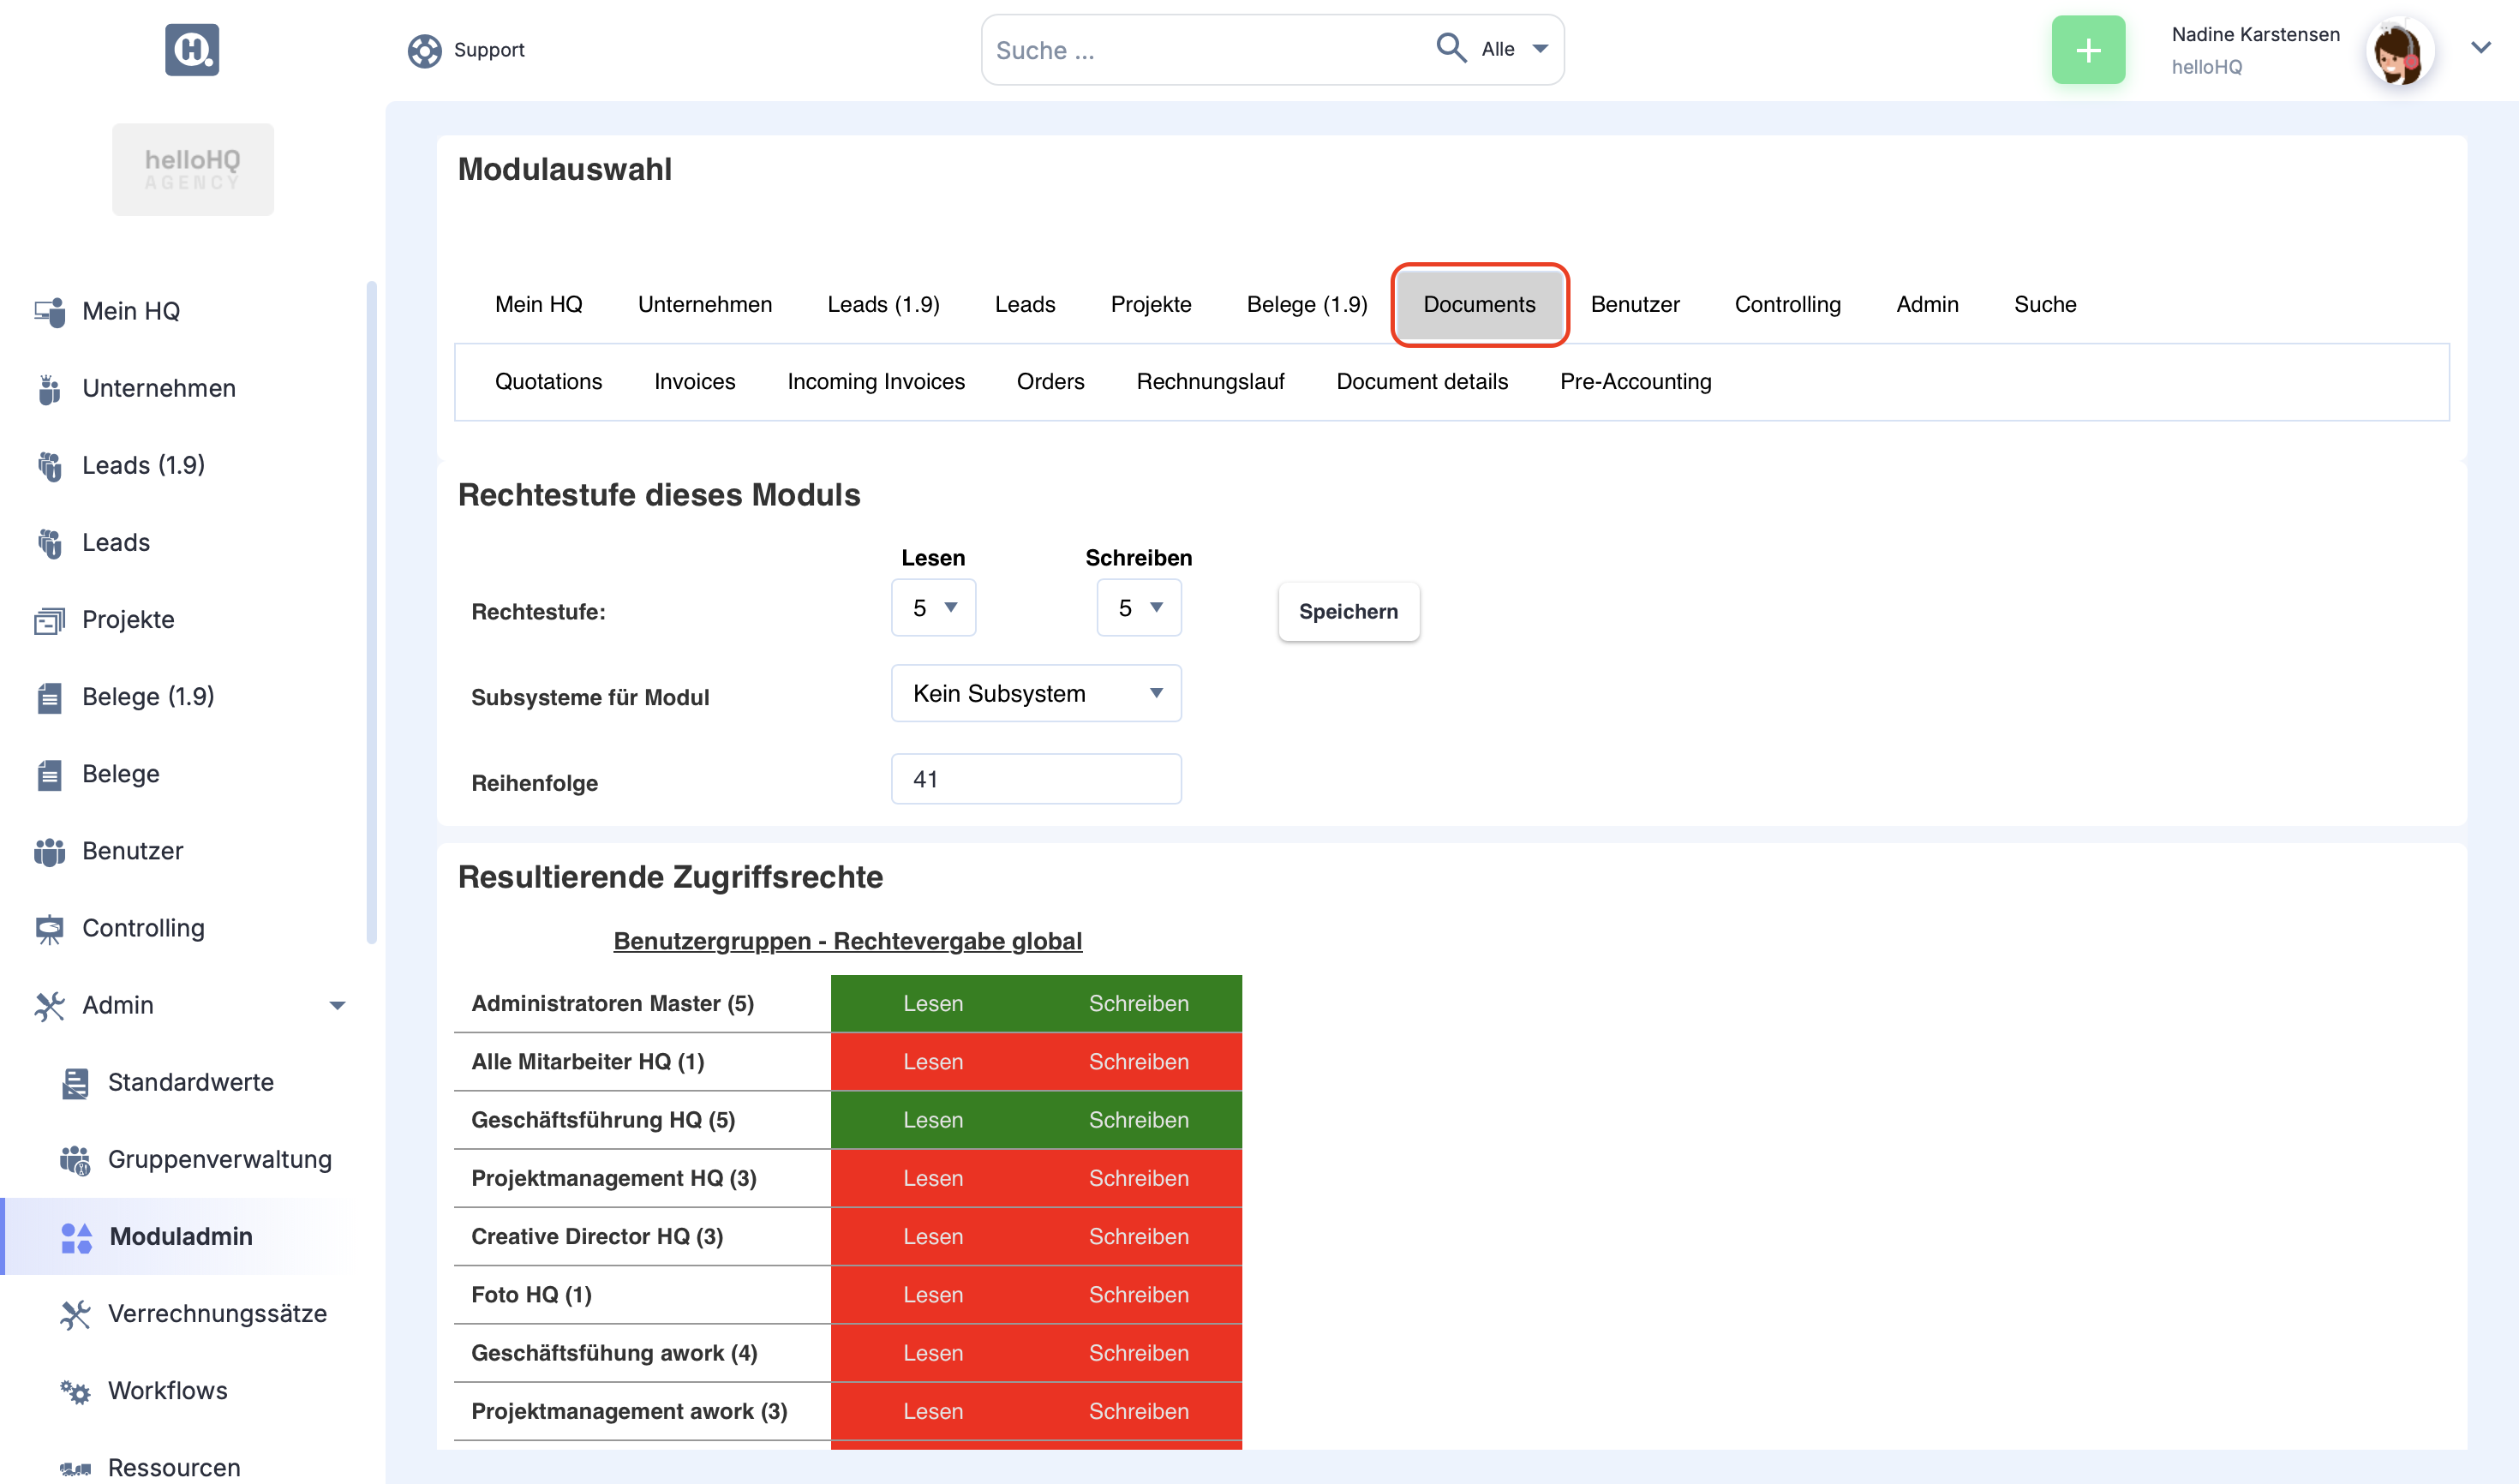The width and height of the screenshot is (2519, 1484).
Task: Collapse the Admin sidebar section arrow
Action: [337, 1005]
